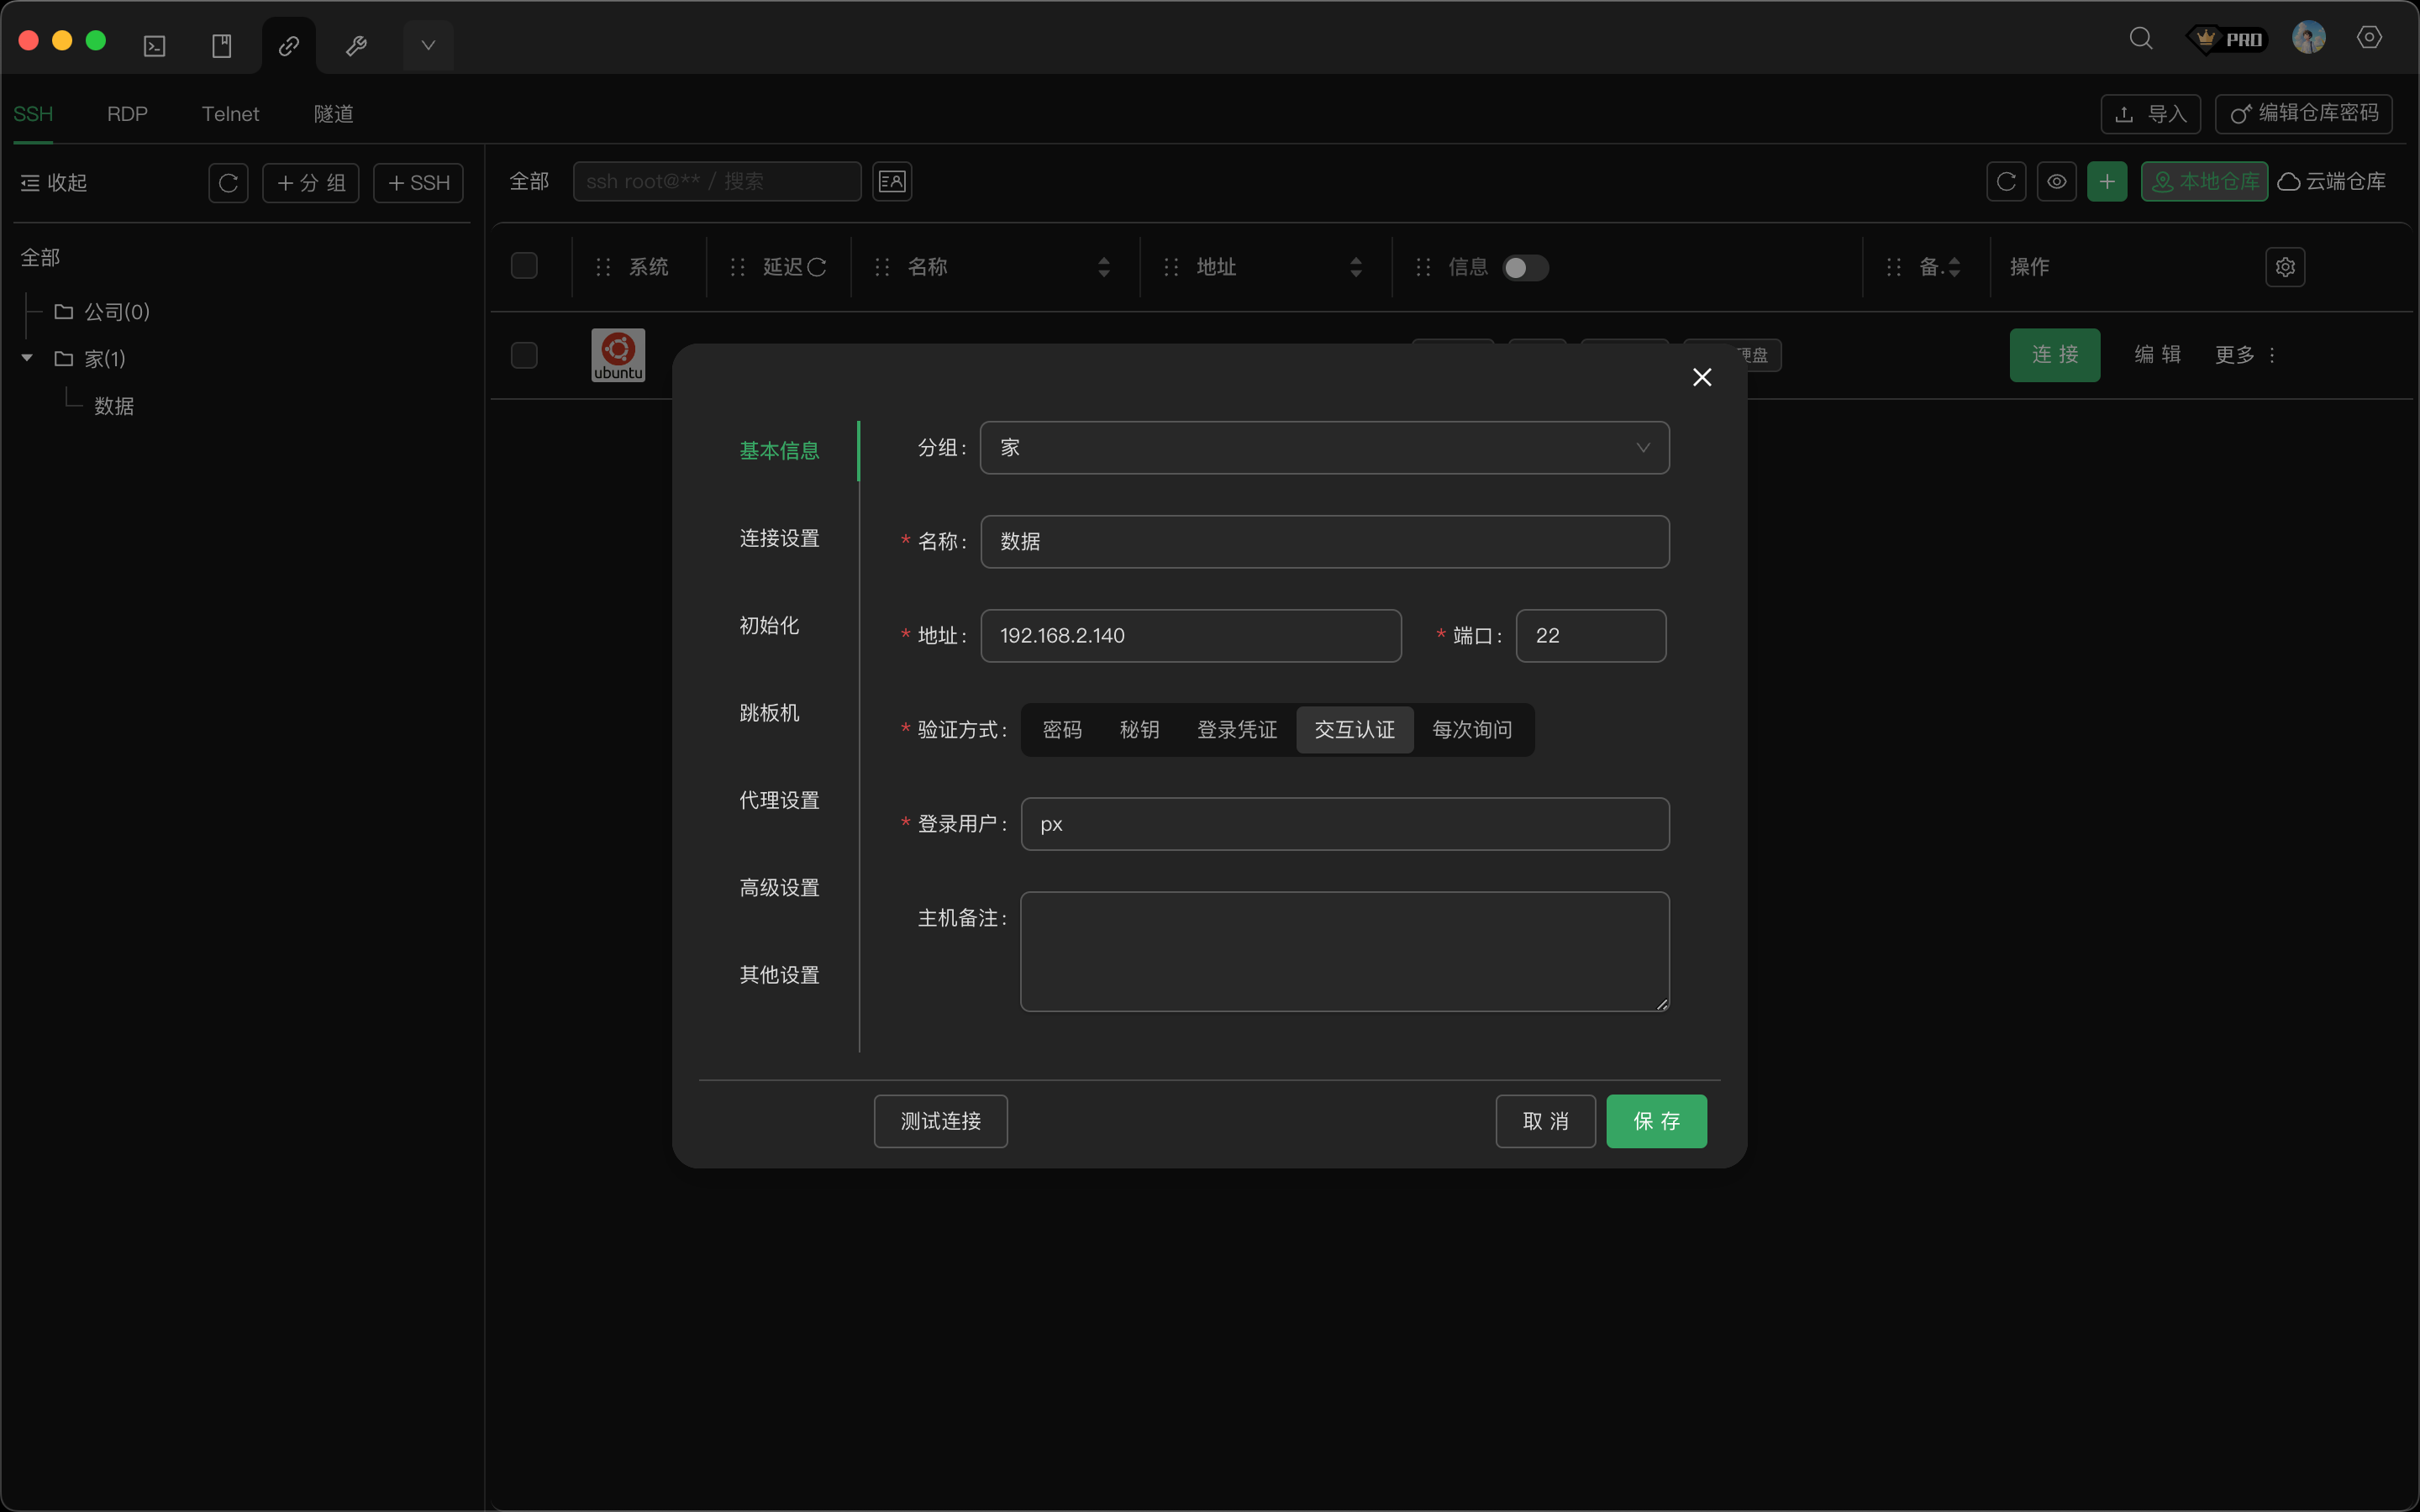Click the green 保存 button
Viewport: 2420px width, 1512px height.
(x=1655, y=1121)
